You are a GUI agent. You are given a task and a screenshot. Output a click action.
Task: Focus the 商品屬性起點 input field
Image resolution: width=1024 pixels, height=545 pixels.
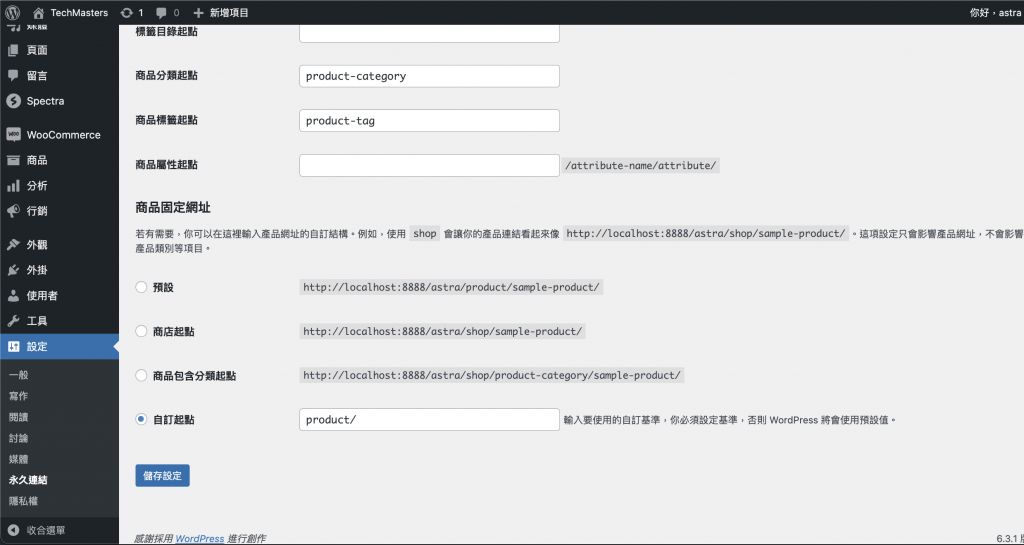coord(429,165)
